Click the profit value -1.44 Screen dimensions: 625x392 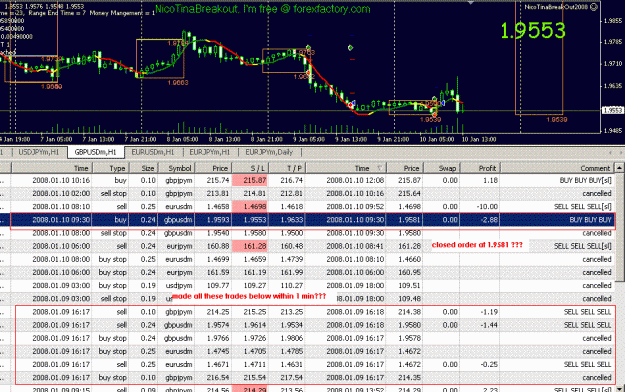pos(489,325)
